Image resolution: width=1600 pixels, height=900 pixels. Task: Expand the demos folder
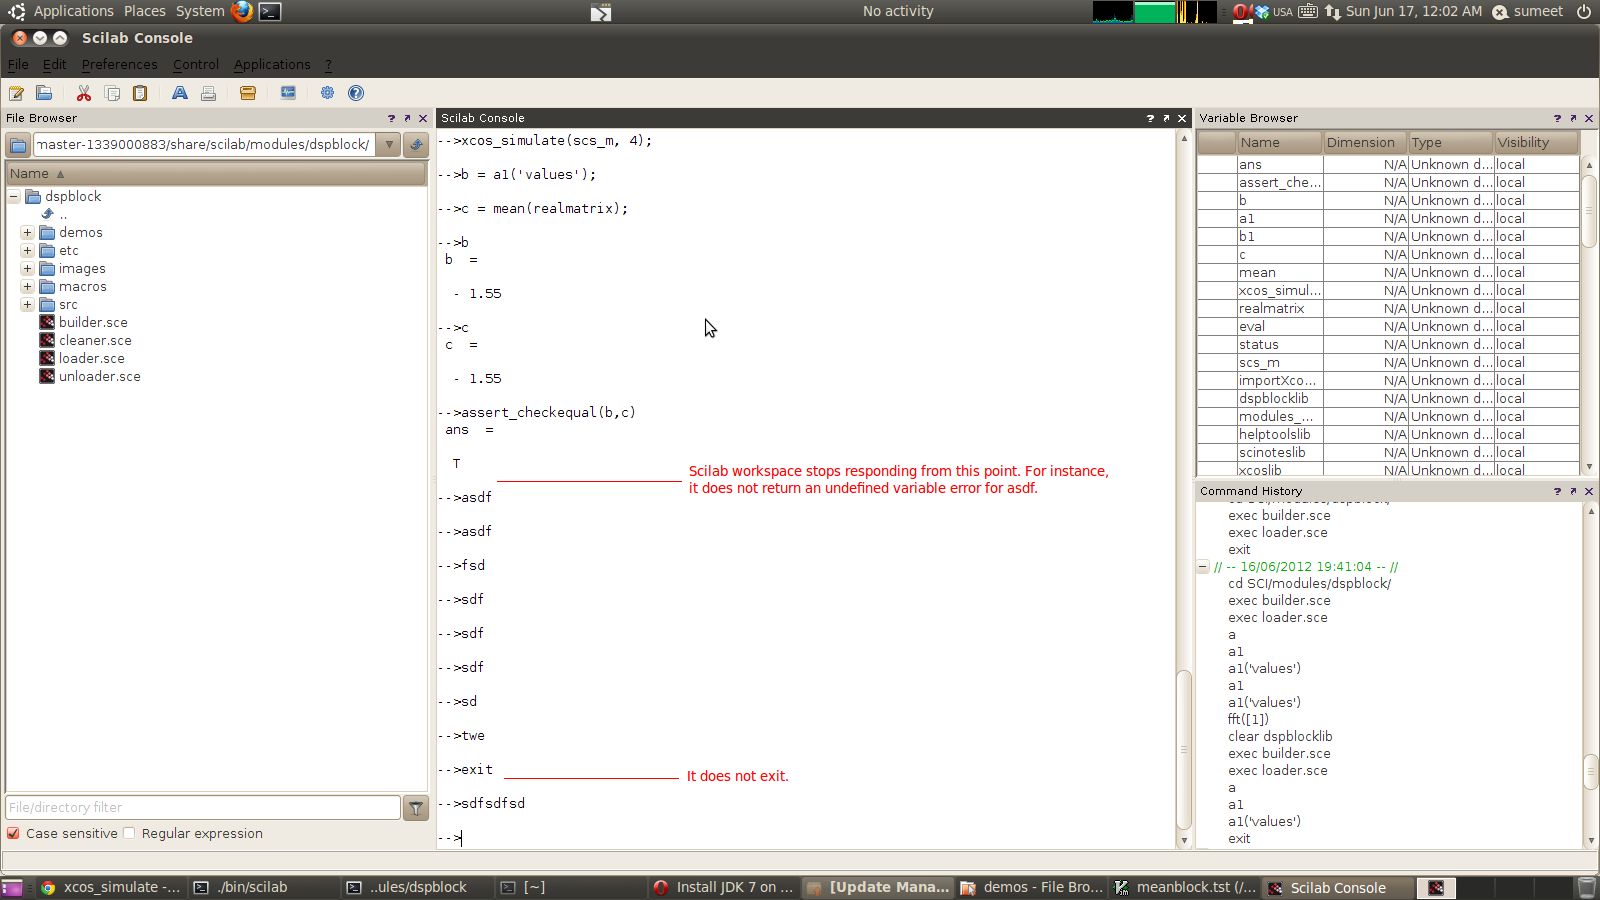pos(28,233)
